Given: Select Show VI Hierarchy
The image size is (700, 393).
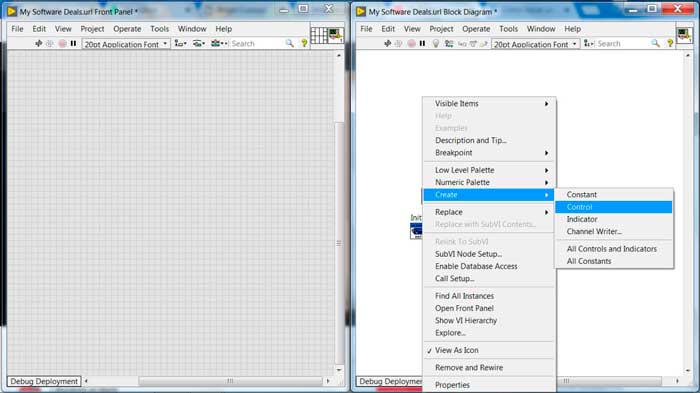Looking at the screenshot, I should [489, 321].
